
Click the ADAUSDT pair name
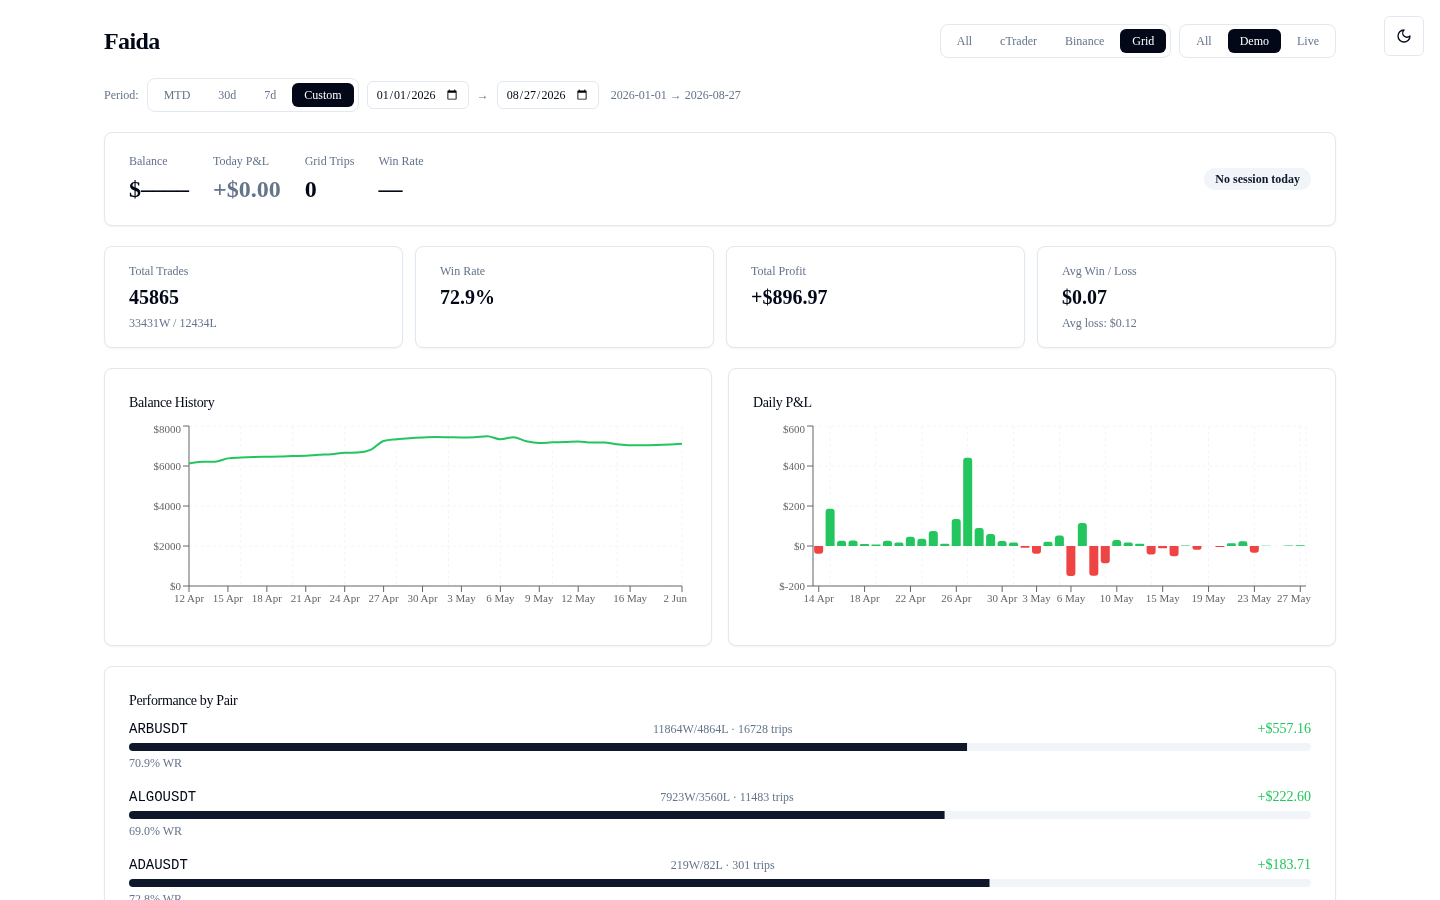(158, 864)
